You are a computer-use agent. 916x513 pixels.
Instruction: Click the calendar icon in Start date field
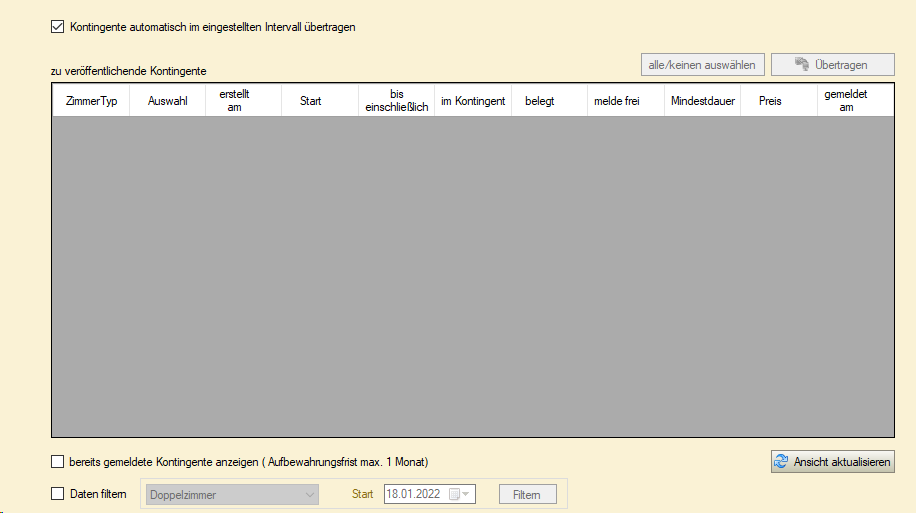coord(454,494)
